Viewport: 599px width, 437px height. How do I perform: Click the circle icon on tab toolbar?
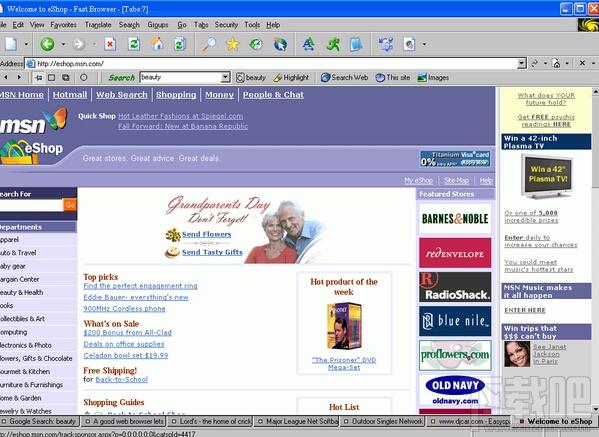tap(83, 78)
